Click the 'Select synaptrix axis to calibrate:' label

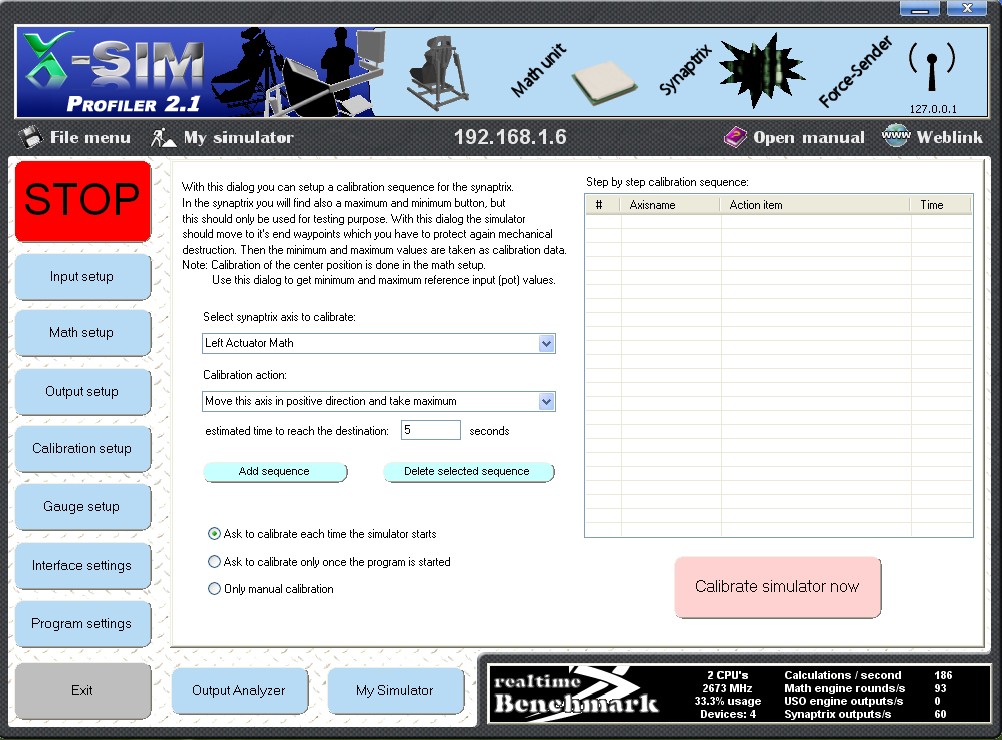(x=279, y=317)
